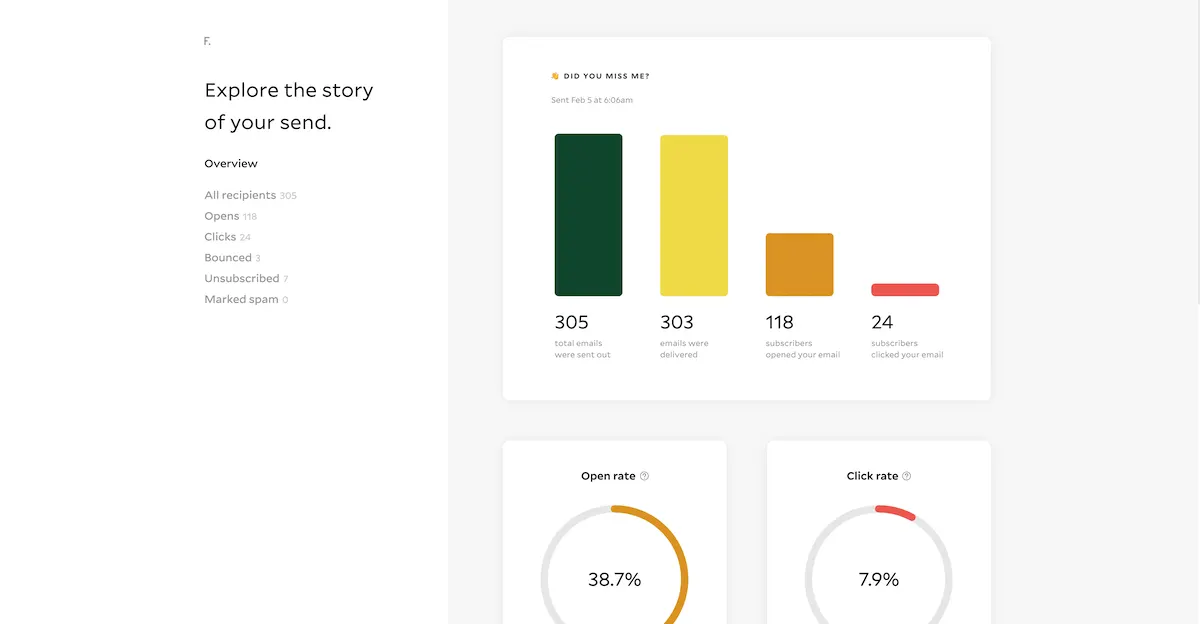Image resolution: width=1200 pixels, height=624 pixels.
Task: Click the 38.7% open rate value
Action: [614, 579]
